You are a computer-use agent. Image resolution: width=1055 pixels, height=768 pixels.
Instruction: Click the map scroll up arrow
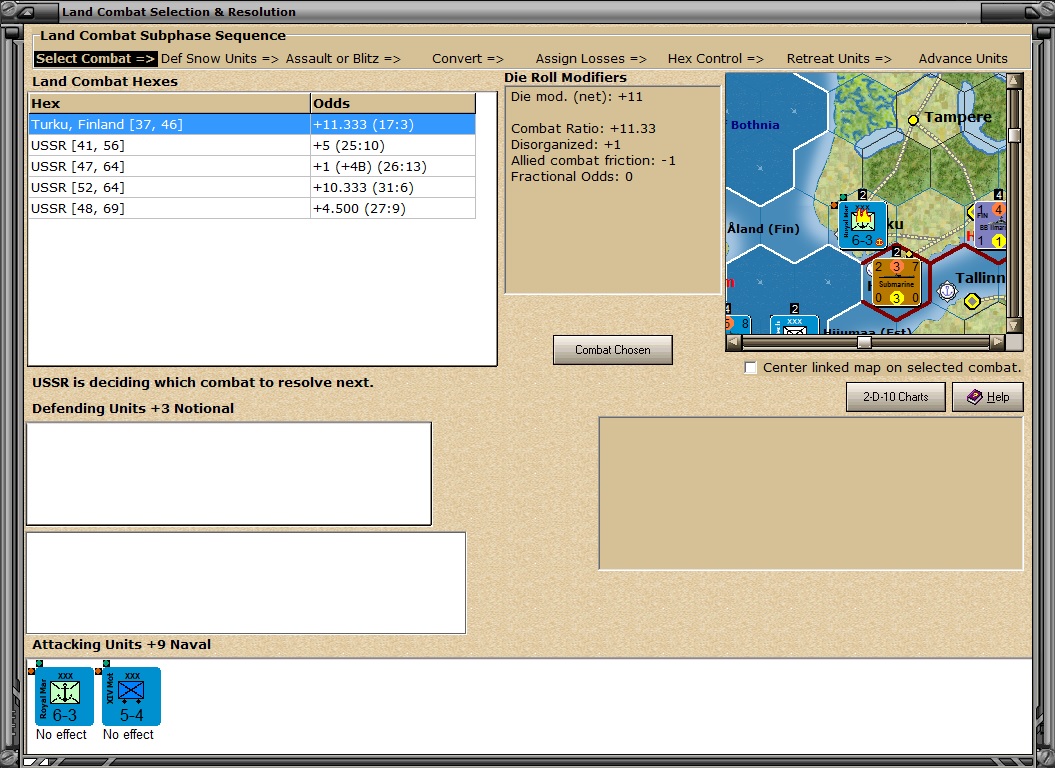pos(1015,81)
